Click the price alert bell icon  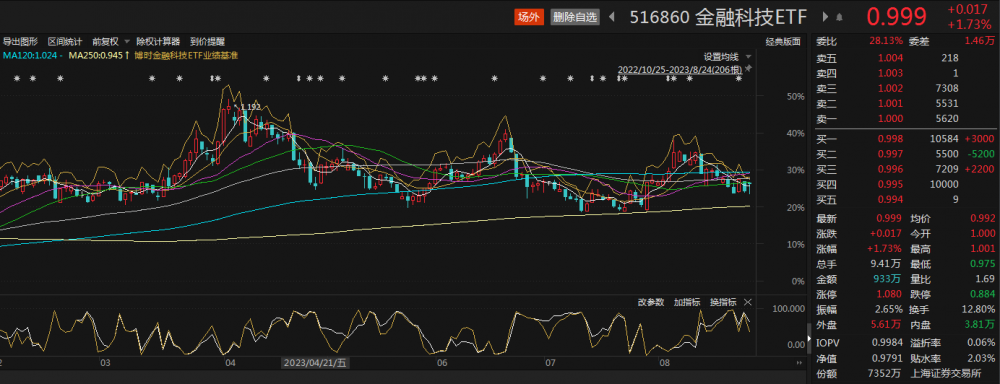click(x=839, y=17)
